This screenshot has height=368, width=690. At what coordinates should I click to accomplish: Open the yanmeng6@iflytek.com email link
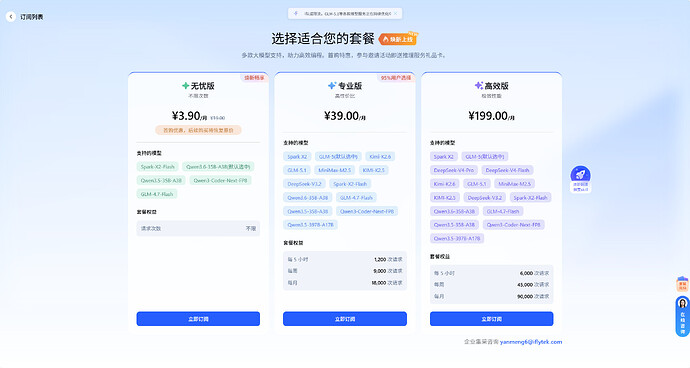coord(531,342)
